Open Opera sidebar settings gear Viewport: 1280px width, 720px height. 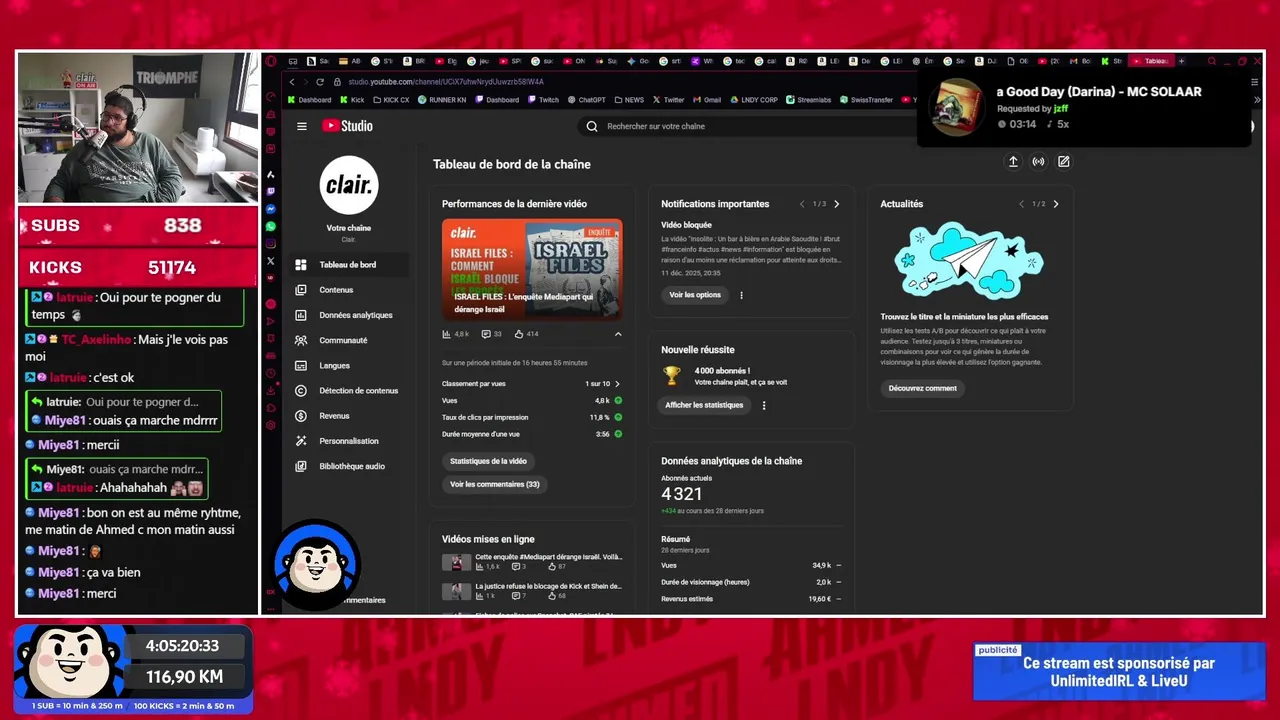[x=271, y=426]
